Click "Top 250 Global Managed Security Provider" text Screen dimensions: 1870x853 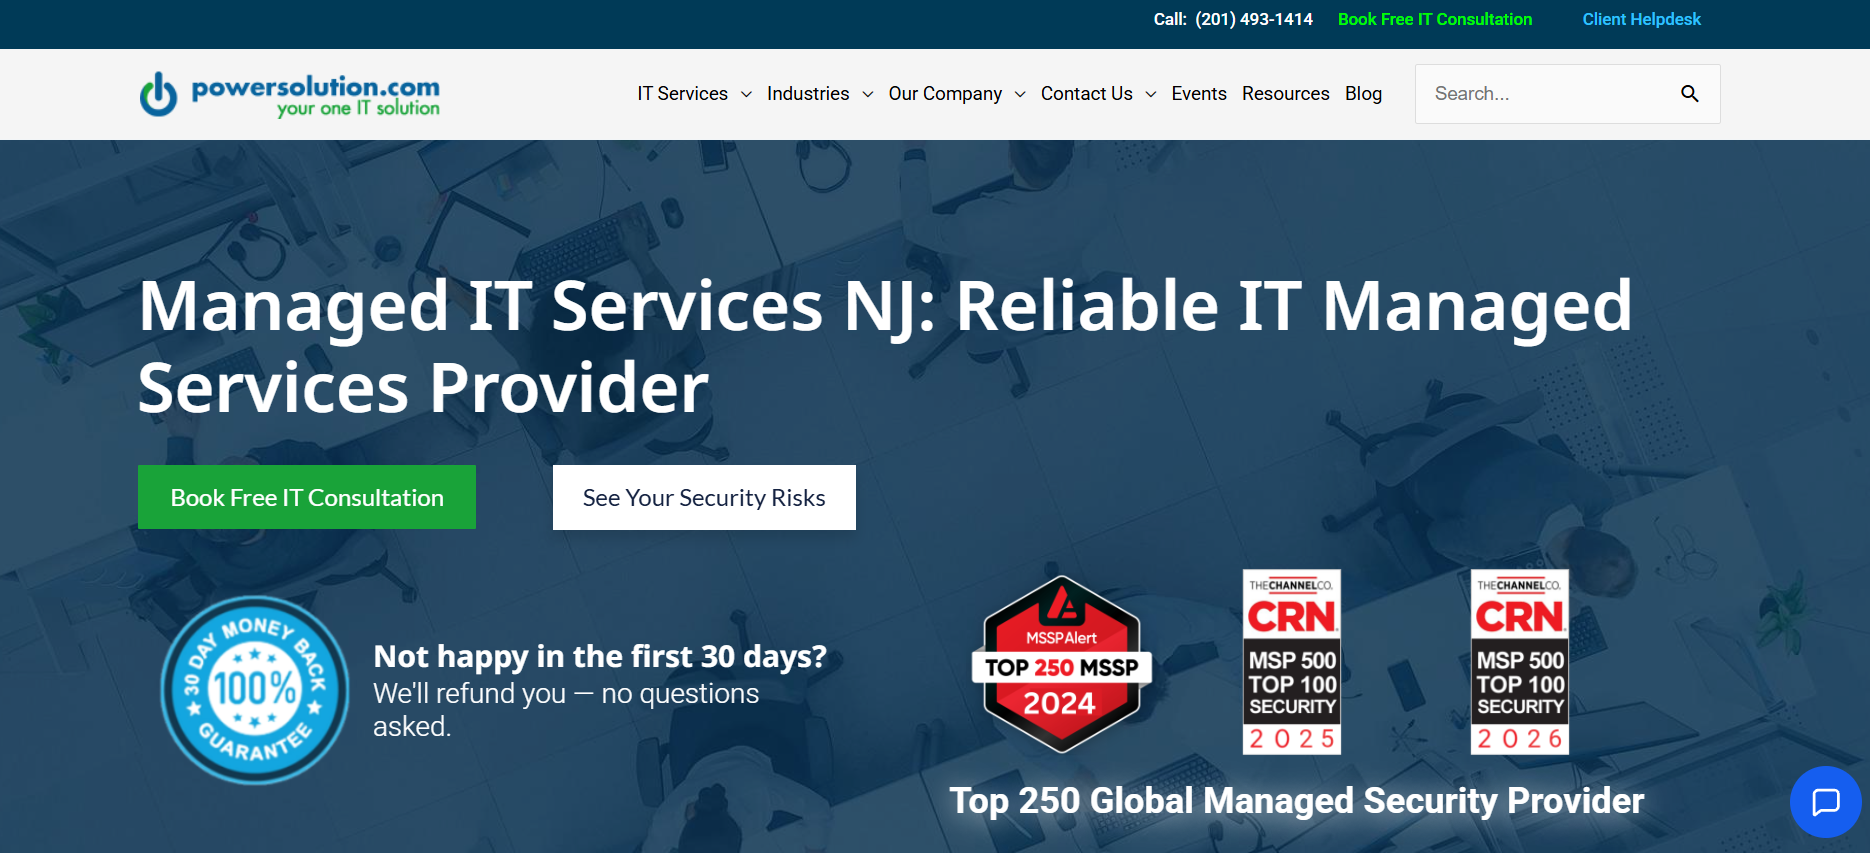(1296, 800)
